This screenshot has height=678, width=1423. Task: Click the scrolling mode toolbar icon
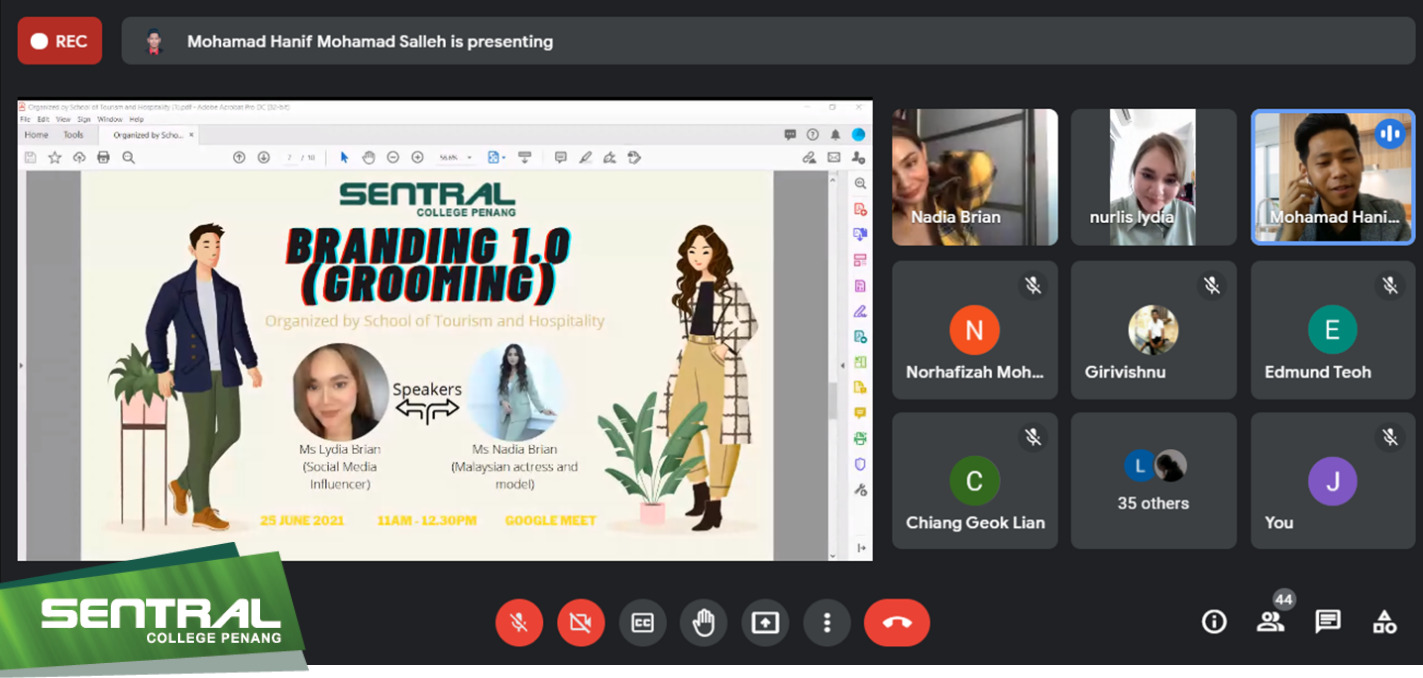(524, 157)
